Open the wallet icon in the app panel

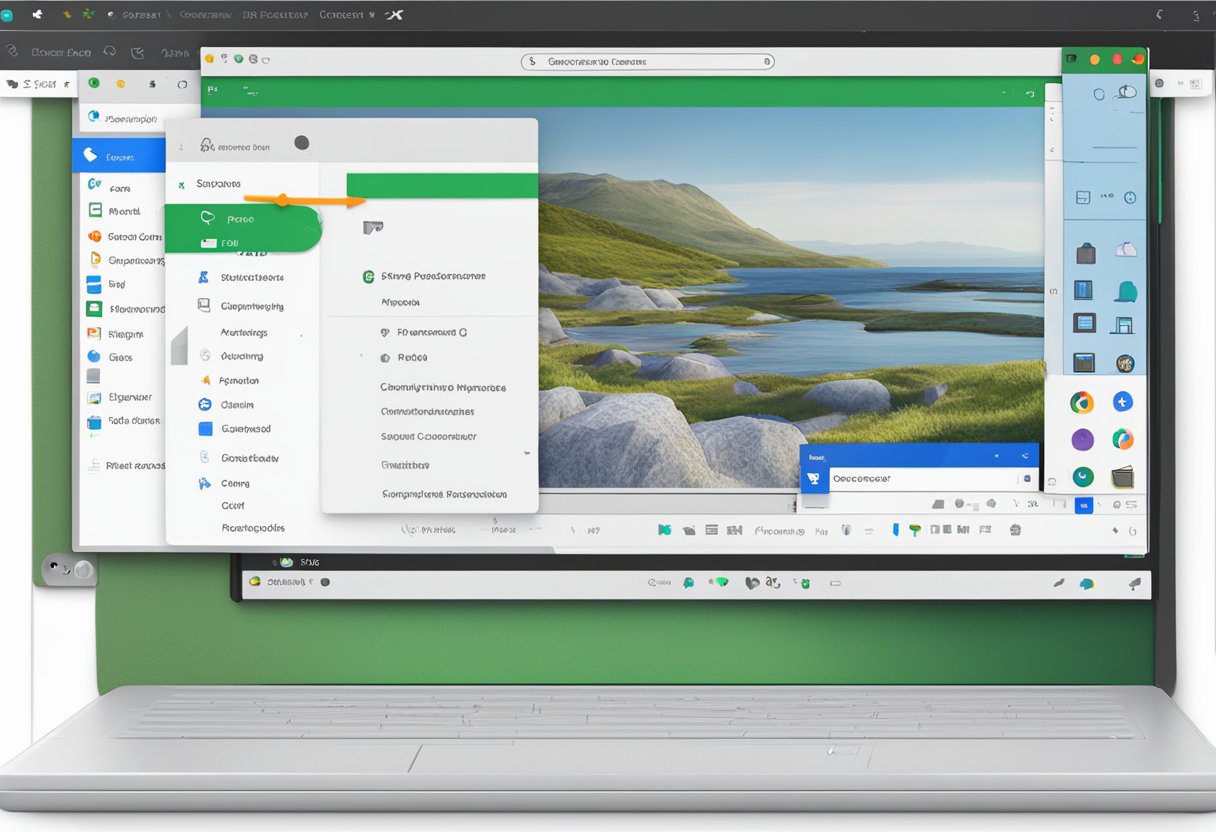tap(1123, 477)
